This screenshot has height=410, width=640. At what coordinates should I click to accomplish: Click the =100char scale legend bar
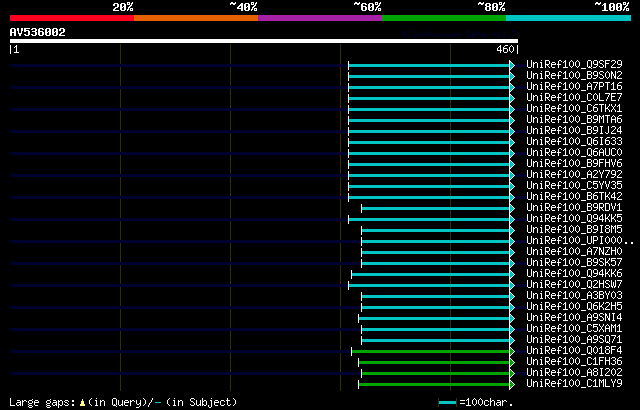click(x=447, y=403)
